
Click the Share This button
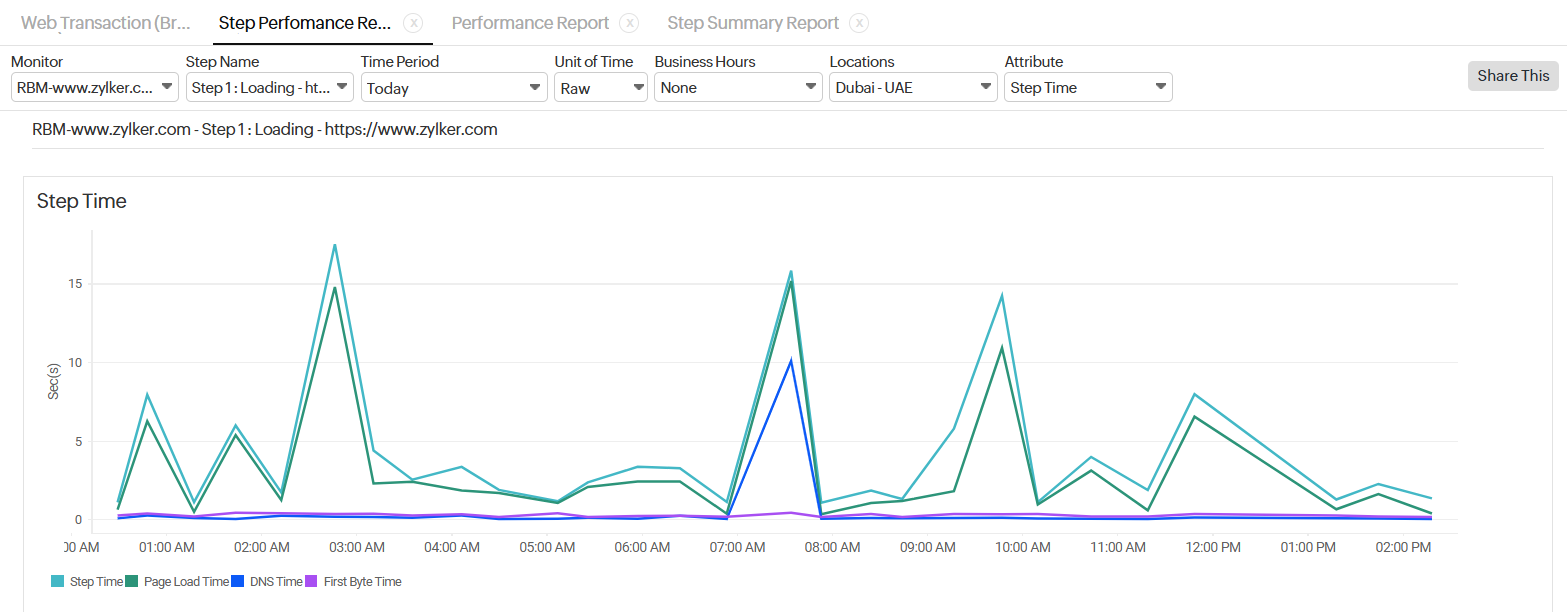pos(1512,75)
